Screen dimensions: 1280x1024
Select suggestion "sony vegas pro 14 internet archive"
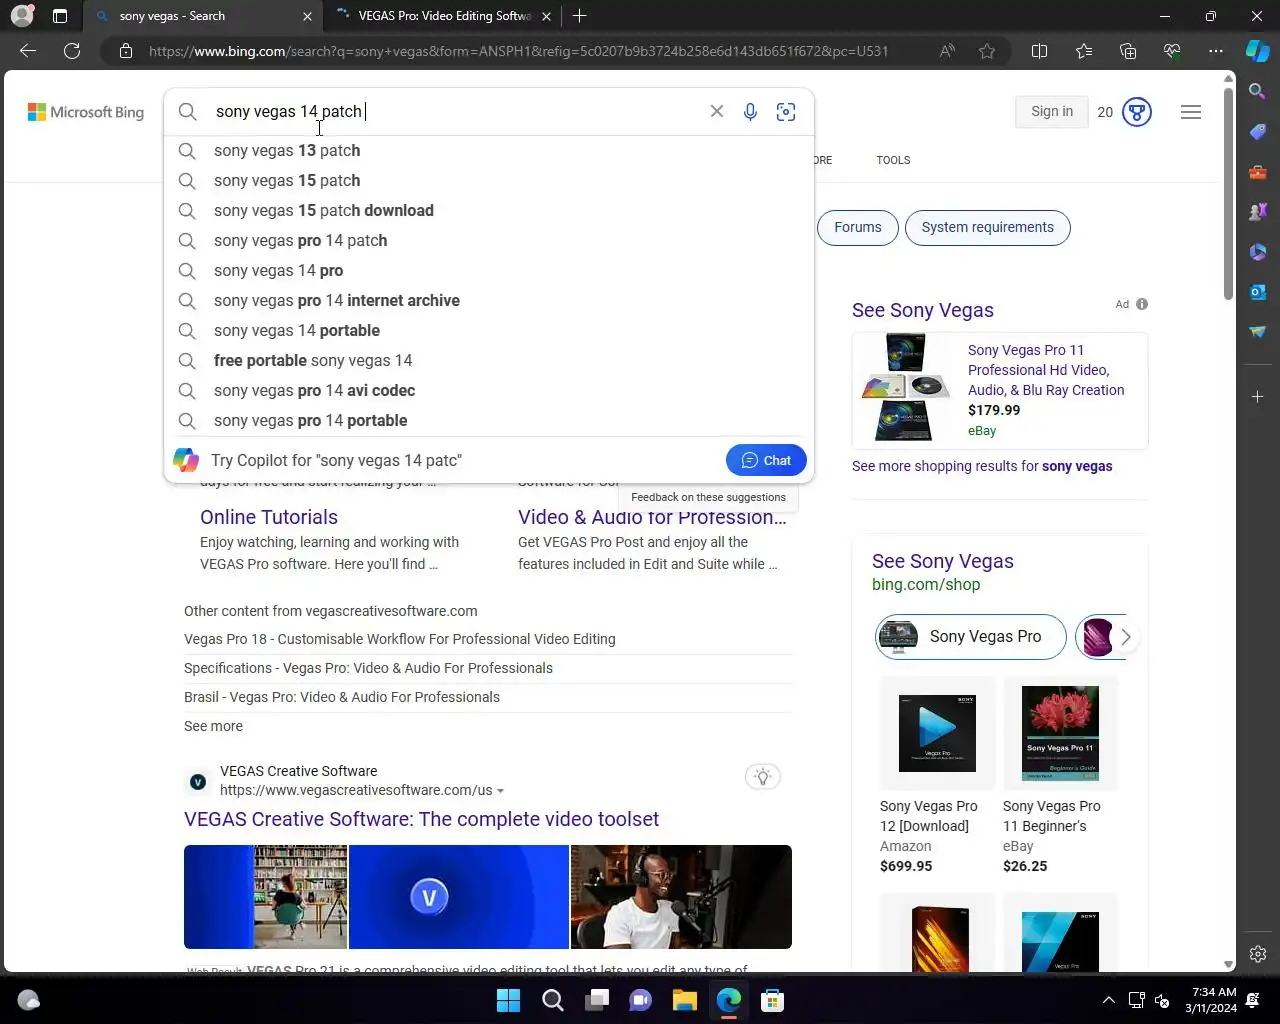click(488, 300)
